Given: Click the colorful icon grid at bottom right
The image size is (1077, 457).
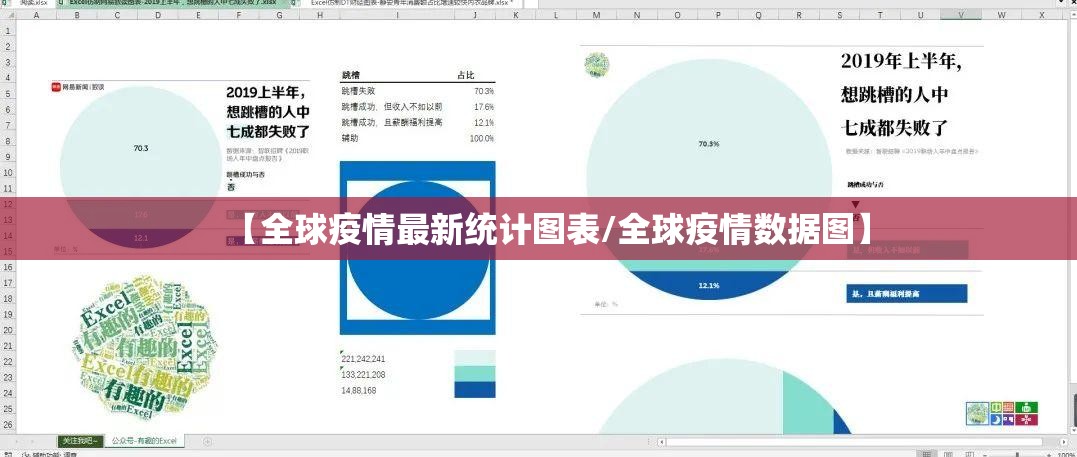Looking at the screenshot, I should click(x=1002, y=411).
